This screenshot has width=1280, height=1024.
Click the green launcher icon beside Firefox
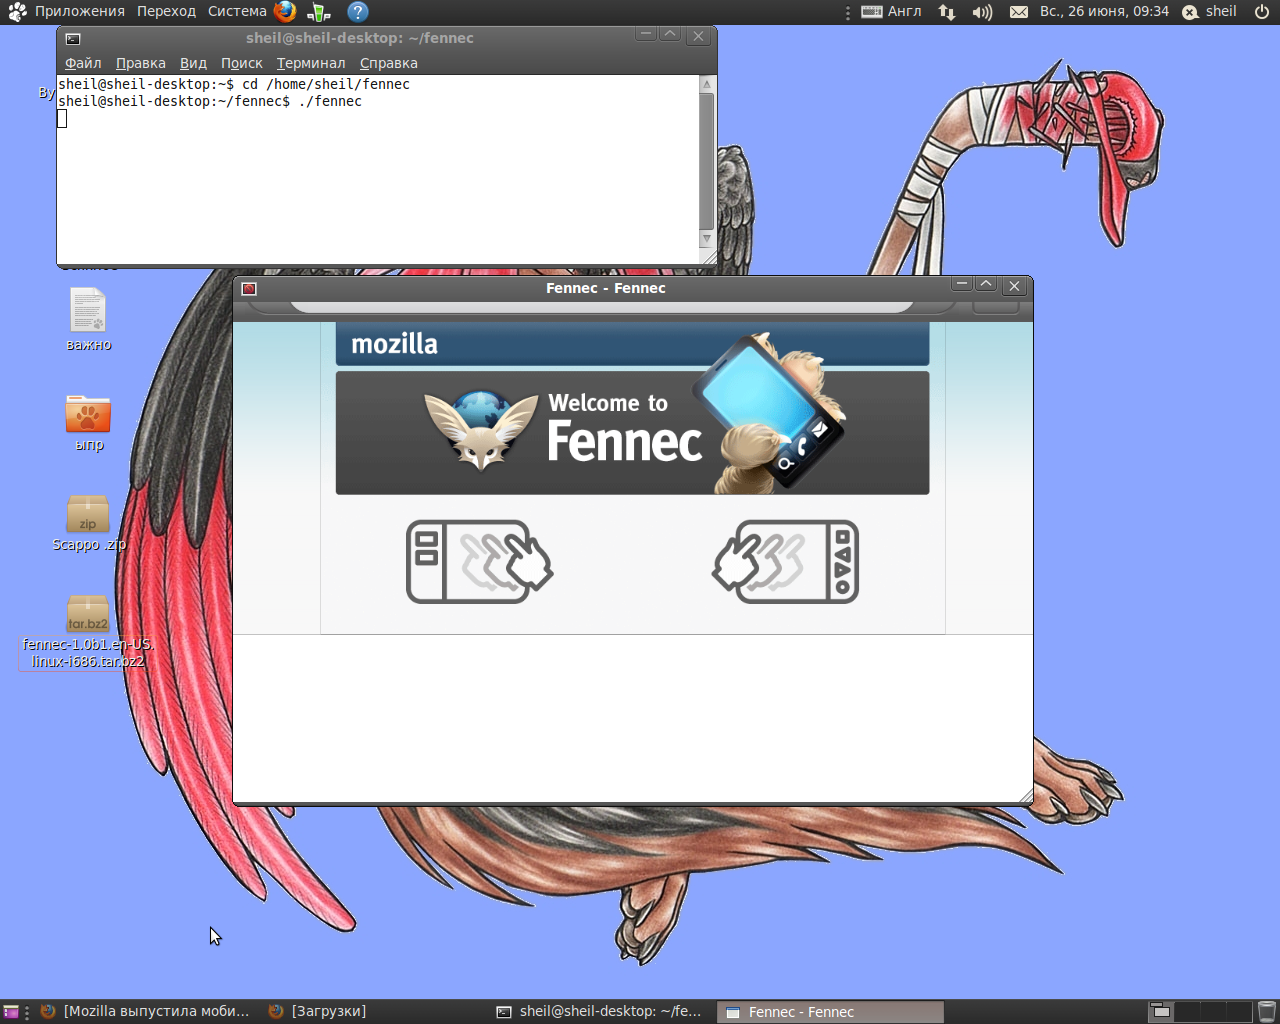[319, 12]
